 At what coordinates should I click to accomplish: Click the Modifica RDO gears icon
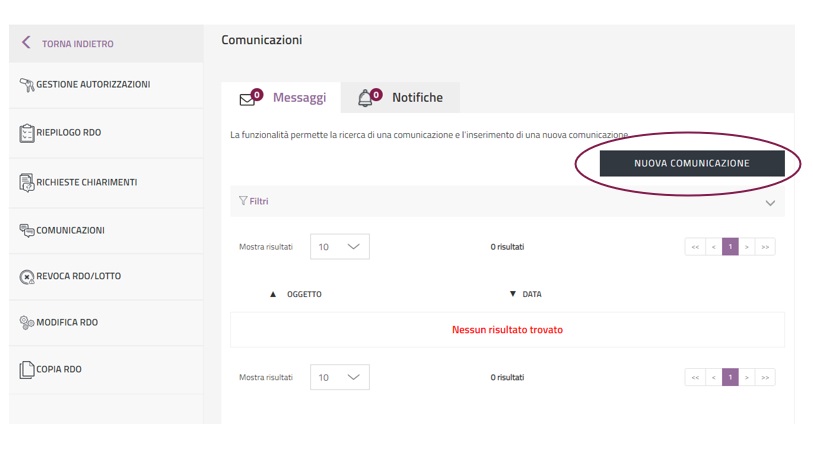[x=27, y=323]
